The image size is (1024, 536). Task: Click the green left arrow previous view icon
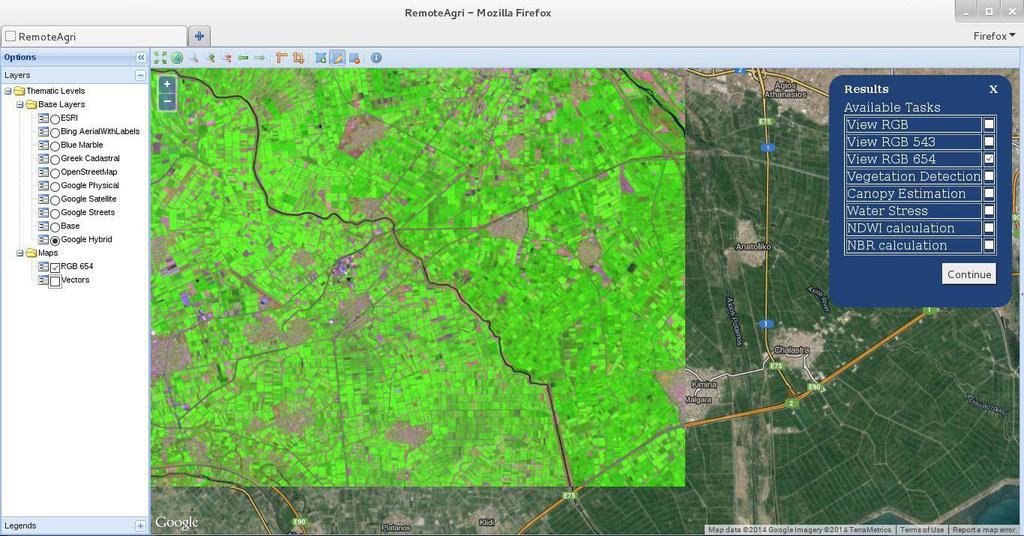pyautogui.click(x=243, y=58)
